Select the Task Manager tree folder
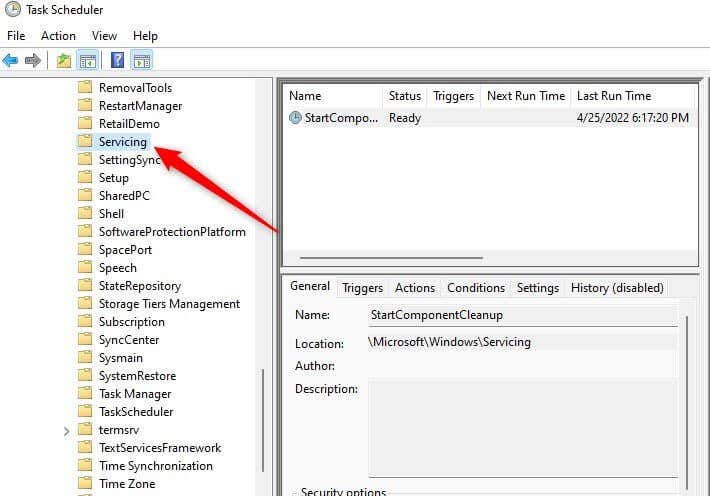The image size is (710, 496). pos(135,394)
